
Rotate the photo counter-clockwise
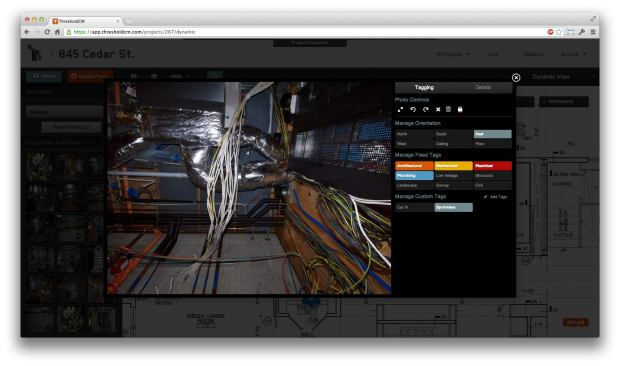[413, 109]
